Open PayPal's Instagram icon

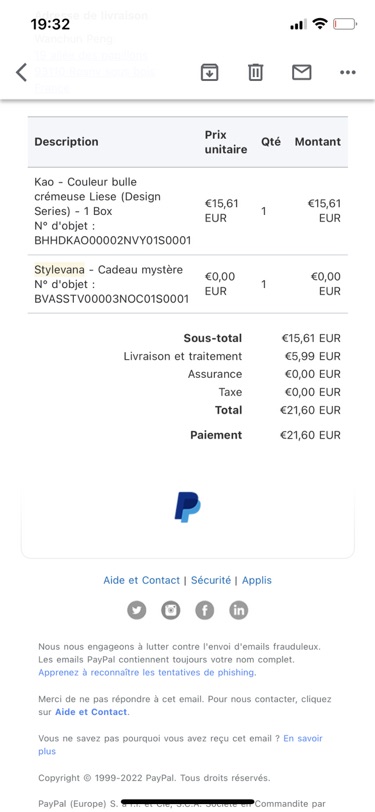(170, 610)
